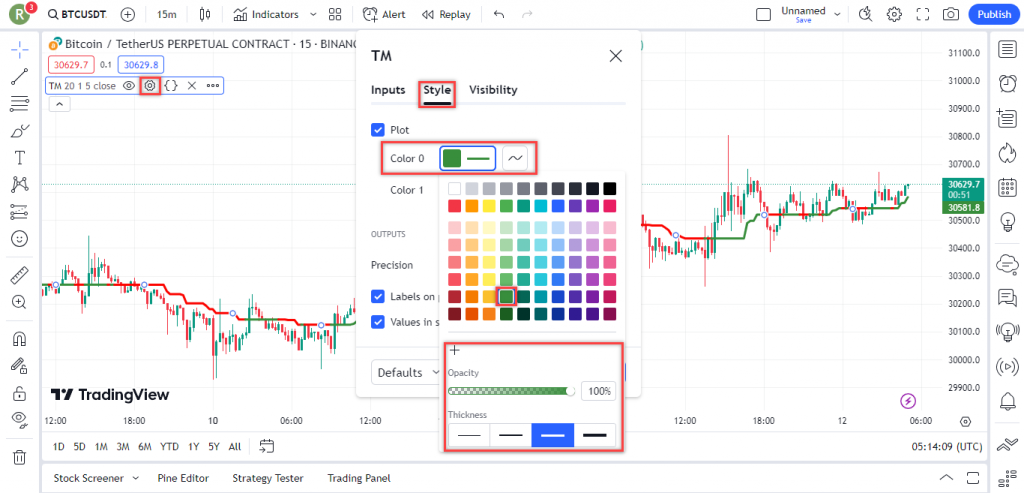Select the brush drawing tool
The height and width of the screenshot is (493, 1024).
[x=20, y=131]
